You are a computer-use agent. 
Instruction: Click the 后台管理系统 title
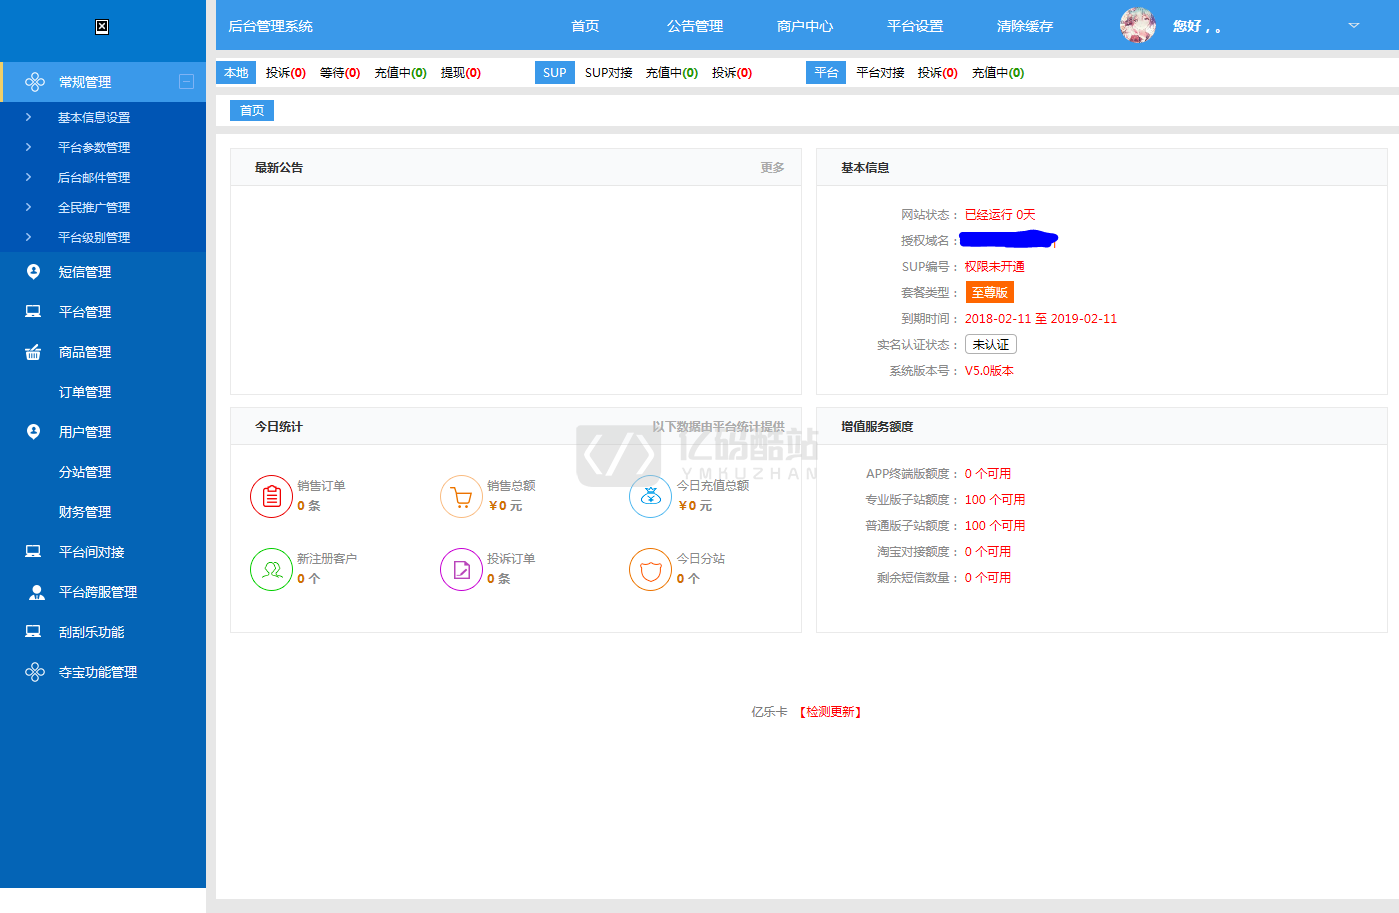tap(270, 26)
